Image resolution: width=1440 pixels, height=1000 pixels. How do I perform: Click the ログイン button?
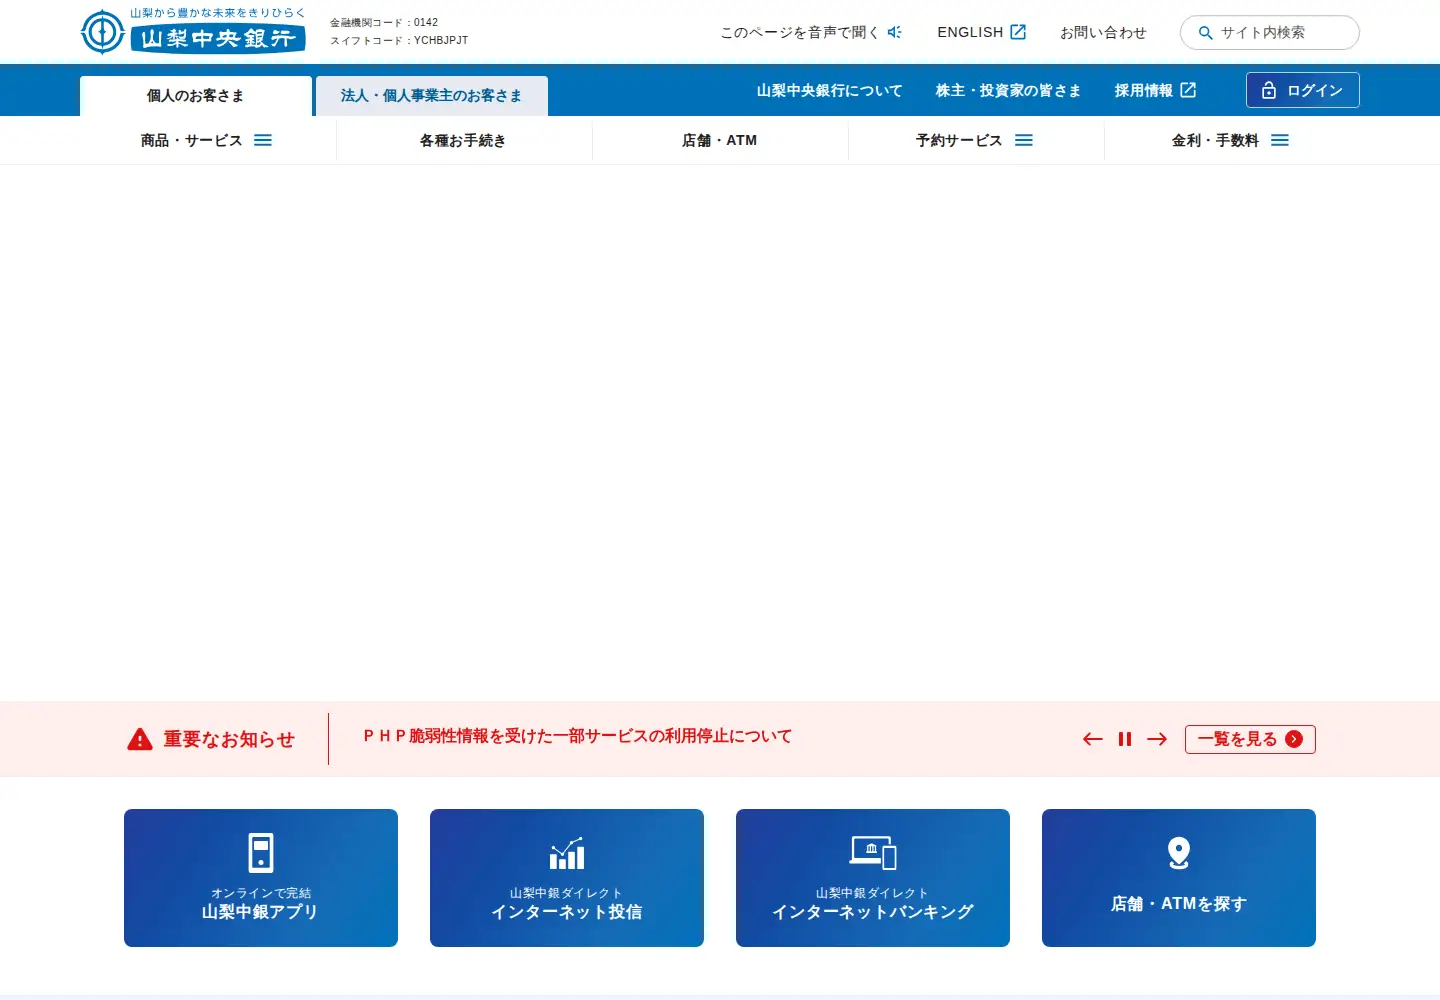[x=1303, y=90]
